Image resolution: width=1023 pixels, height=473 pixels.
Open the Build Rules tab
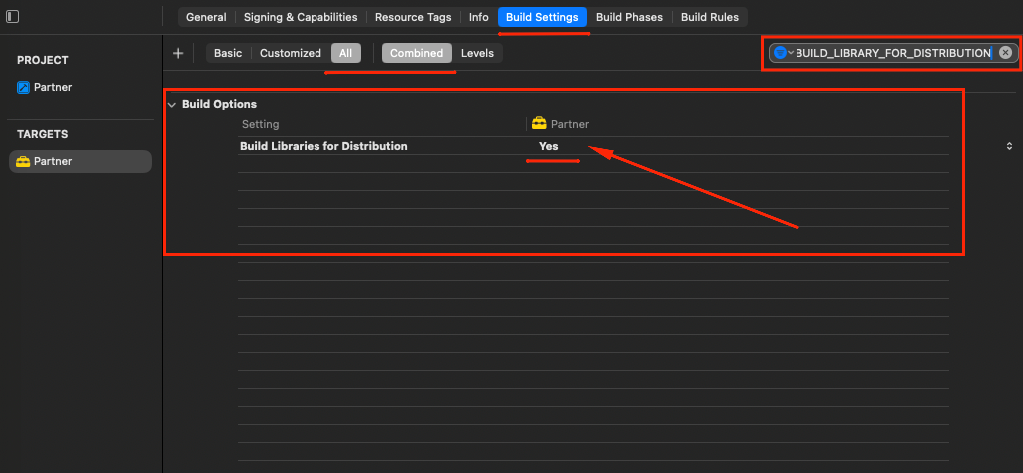[710, 17]
